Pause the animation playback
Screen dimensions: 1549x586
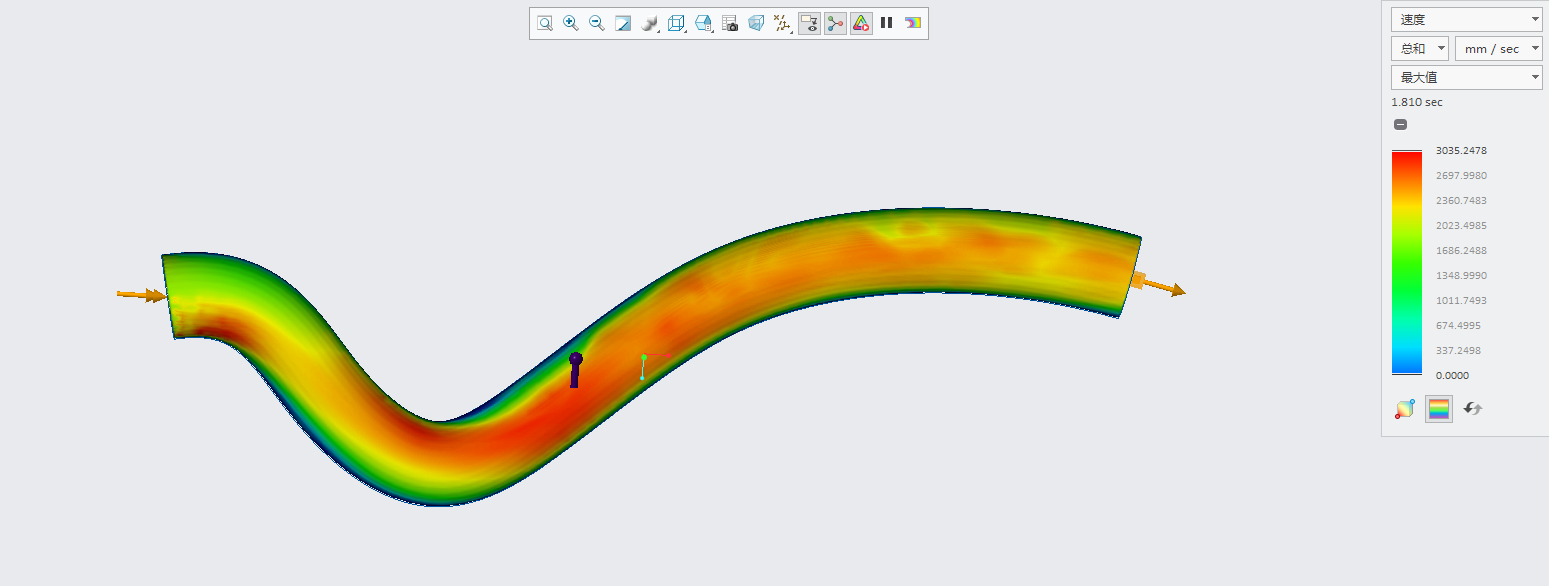point(887,23)
